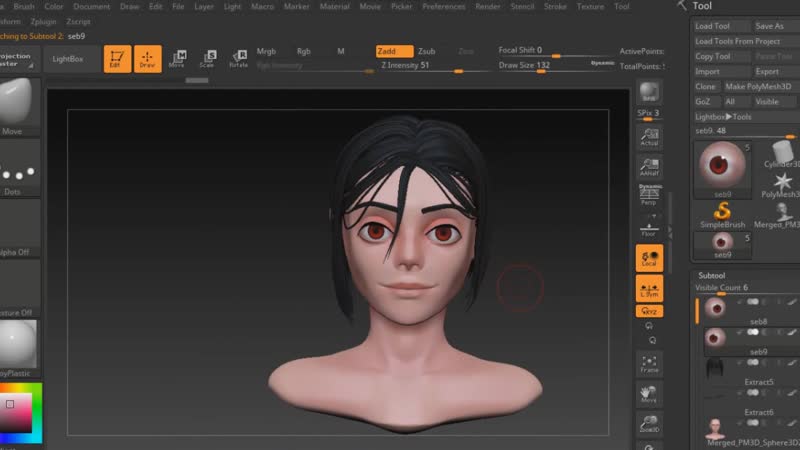Screen dimensions: 800x450
Task: Toggle visibility switch for seb9 subtool
Action: pos(753,332)
